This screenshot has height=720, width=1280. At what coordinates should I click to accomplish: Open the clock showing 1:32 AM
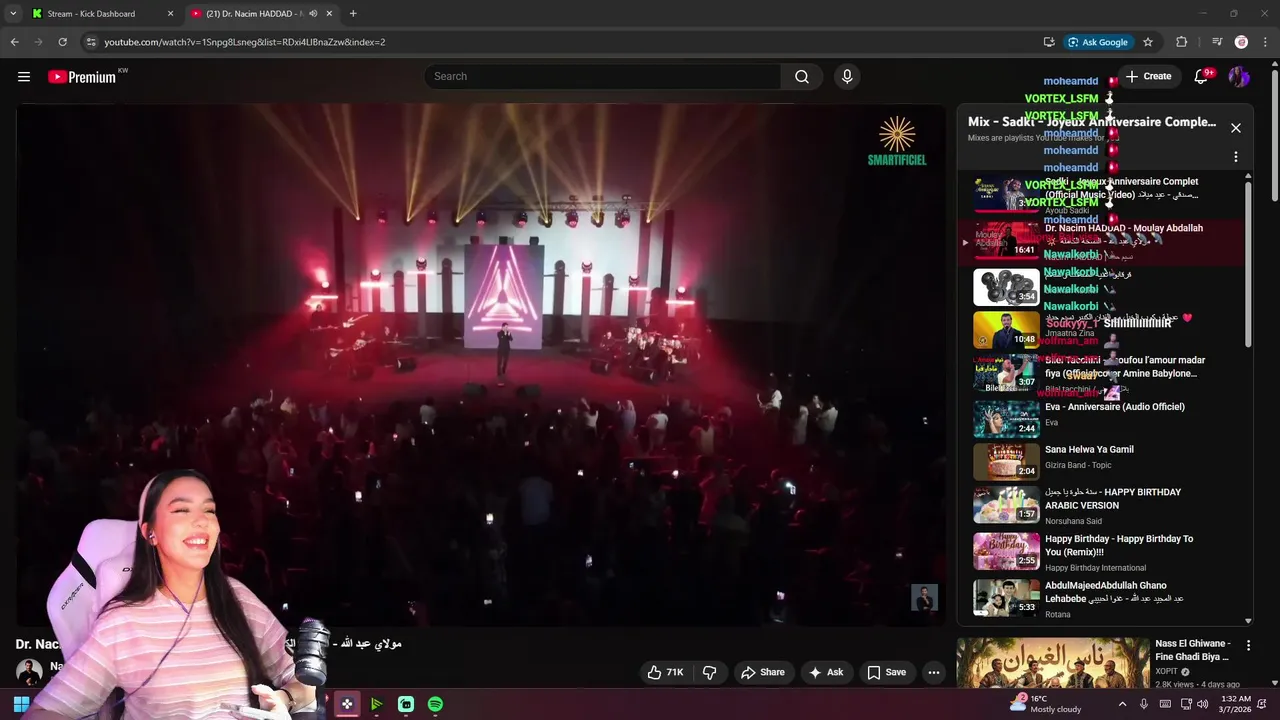coord(1236,704)
